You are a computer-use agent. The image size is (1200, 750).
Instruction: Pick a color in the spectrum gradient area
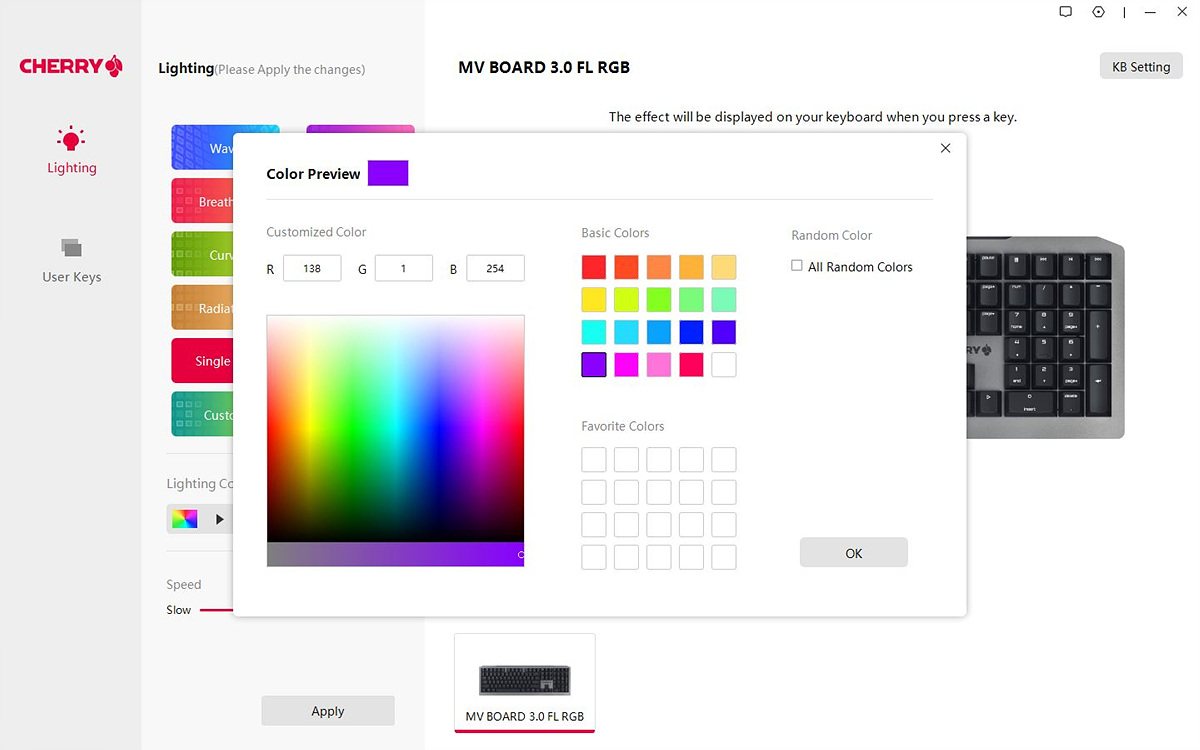pyautogui.click(x=395, y=428)
